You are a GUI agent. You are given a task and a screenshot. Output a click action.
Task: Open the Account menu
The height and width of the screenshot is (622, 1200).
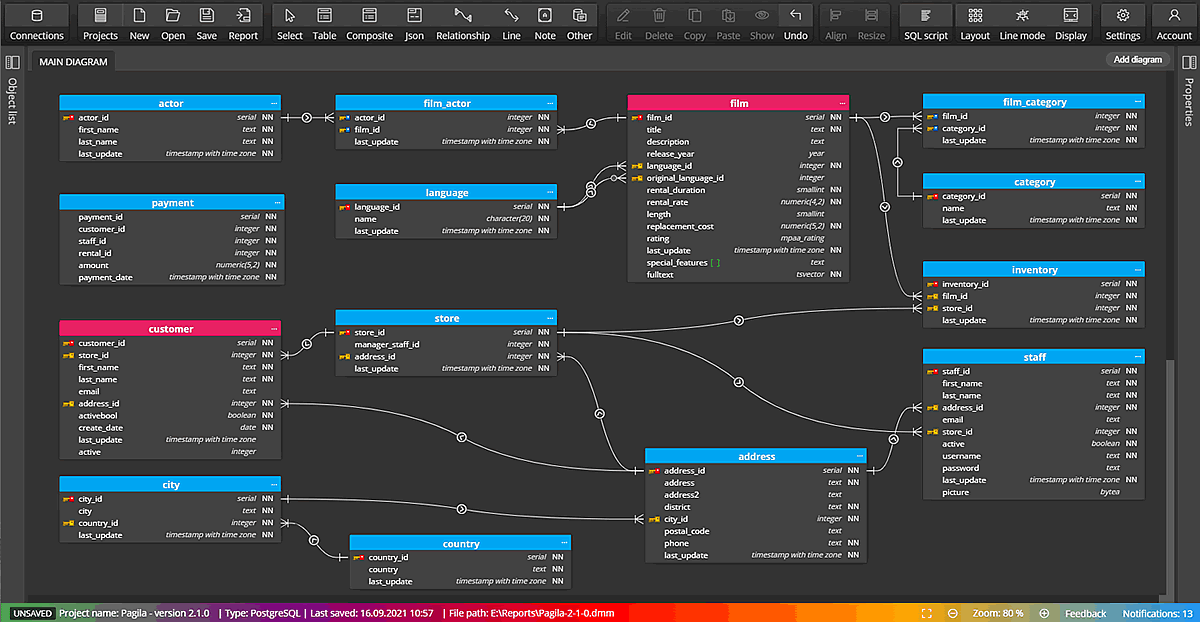pos(1174,23)
